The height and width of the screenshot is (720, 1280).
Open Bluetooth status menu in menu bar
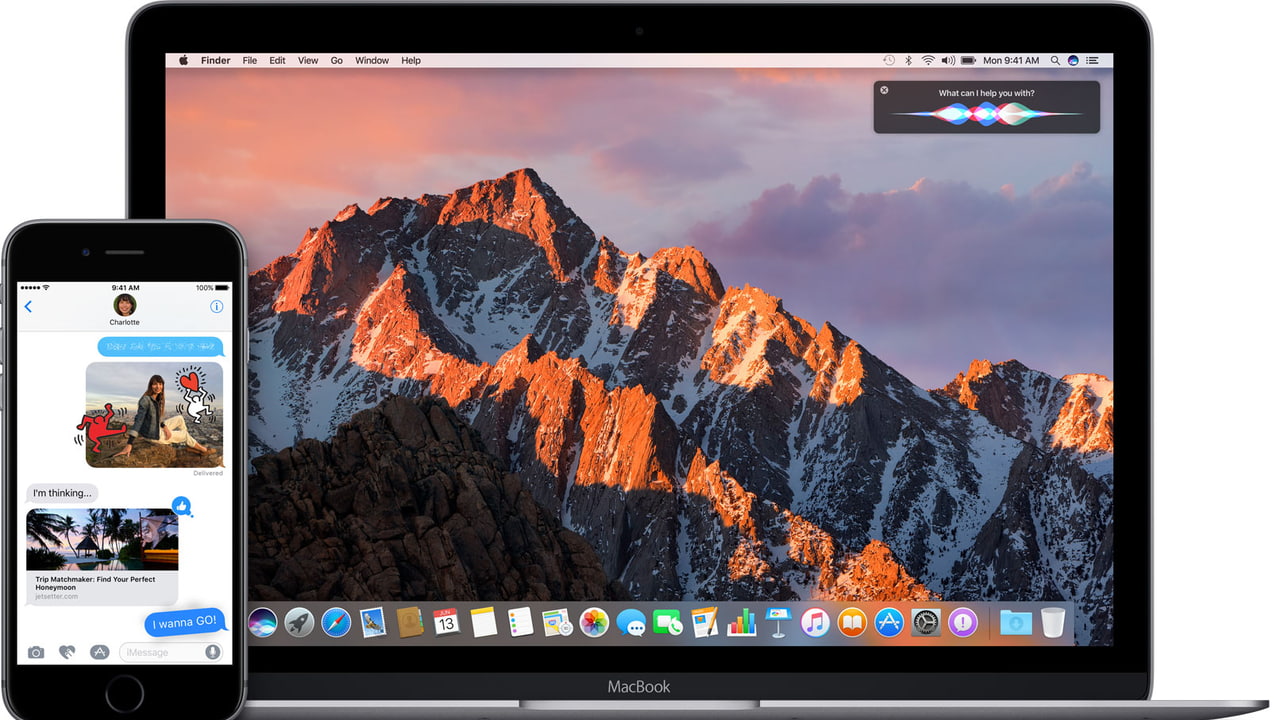click(908, 61)
